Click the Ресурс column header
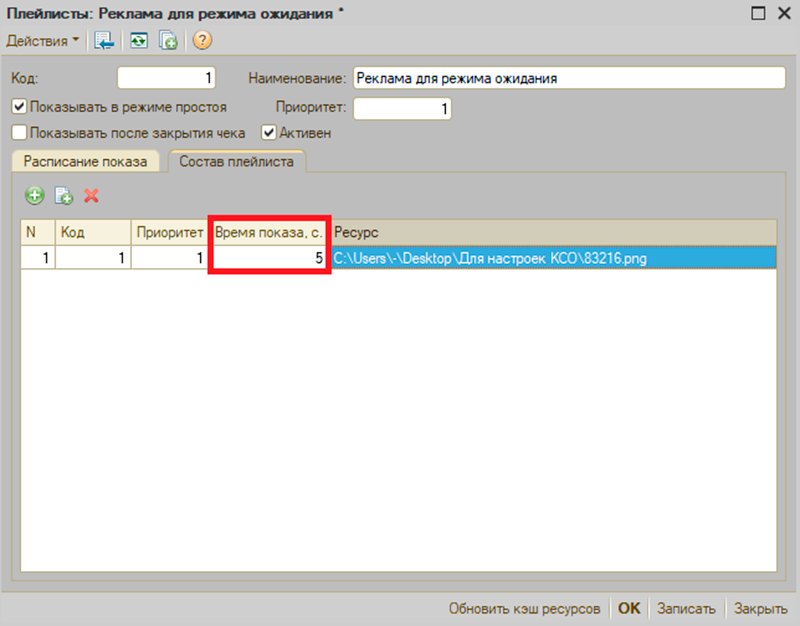 (x=554, y=233)
